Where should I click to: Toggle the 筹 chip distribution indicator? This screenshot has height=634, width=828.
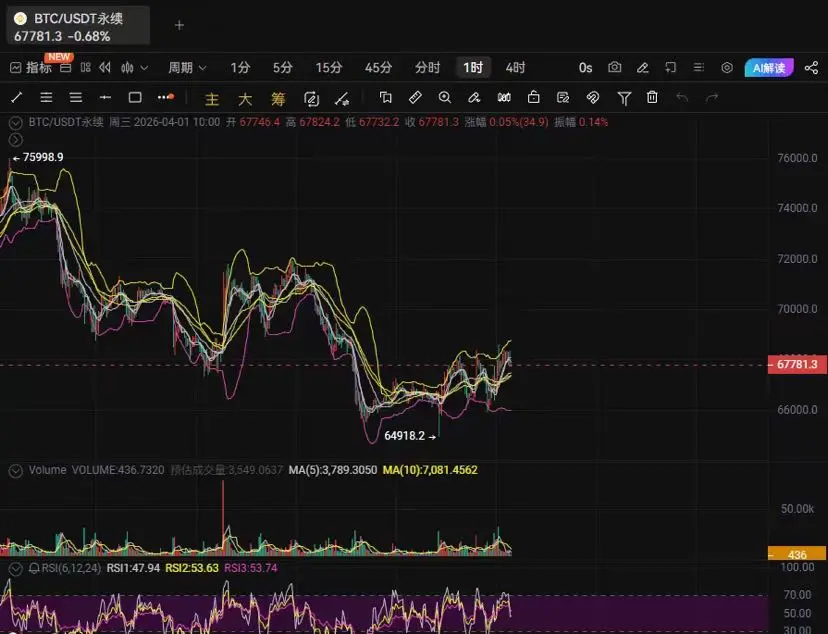point(278,99)
